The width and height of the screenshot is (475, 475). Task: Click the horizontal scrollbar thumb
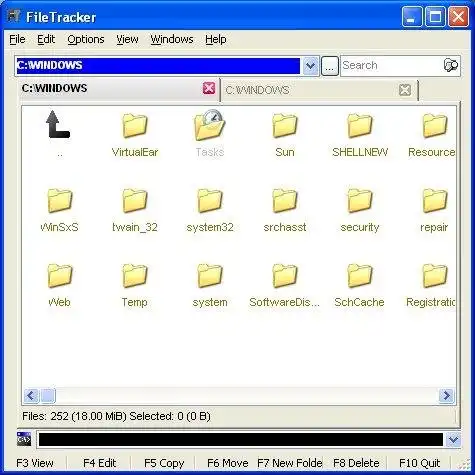pyautogui.click(x=48, y=396)
